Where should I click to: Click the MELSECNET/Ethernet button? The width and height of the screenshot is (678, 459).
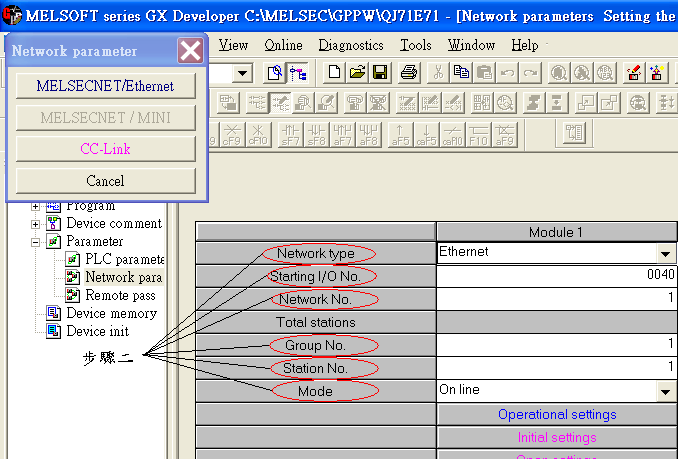[106, 86]
